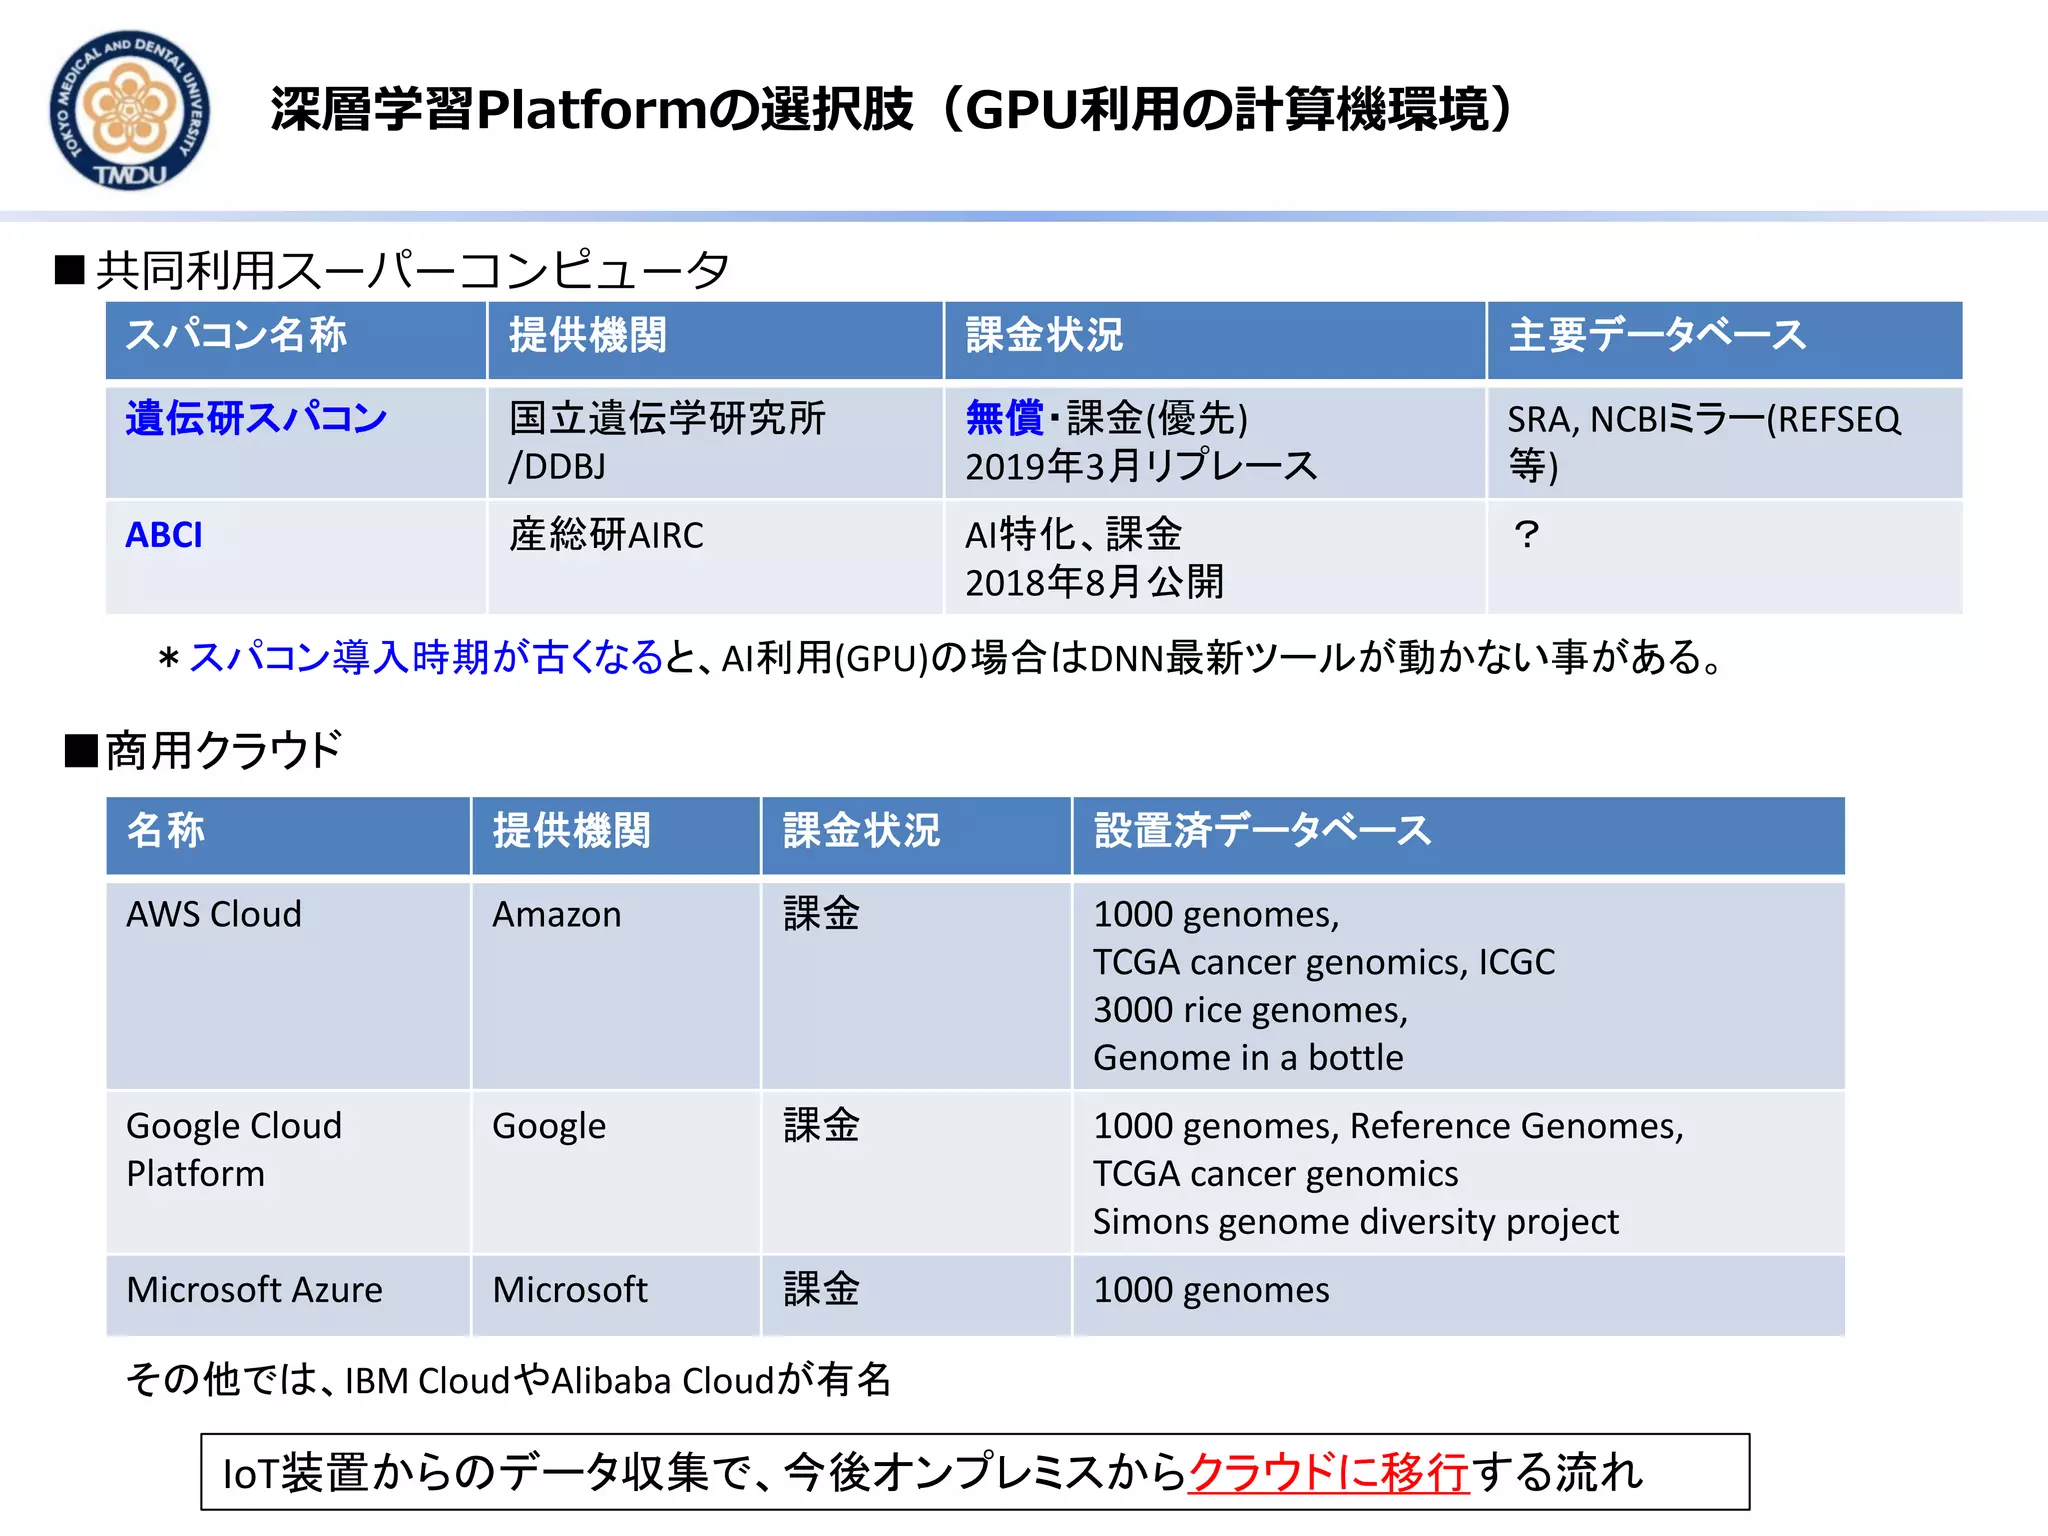This screenshot has width=2048, height=1536.
Task: Click 'IoT装置からのデータ収集で' in the boxed conclusion
Action: pos(487,1473)
